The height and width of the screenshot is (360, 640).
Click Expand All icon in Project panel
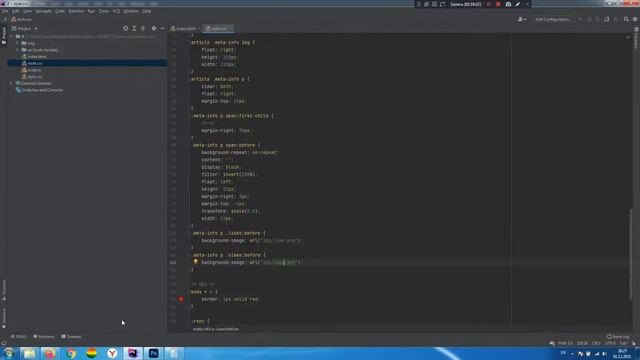134,29
